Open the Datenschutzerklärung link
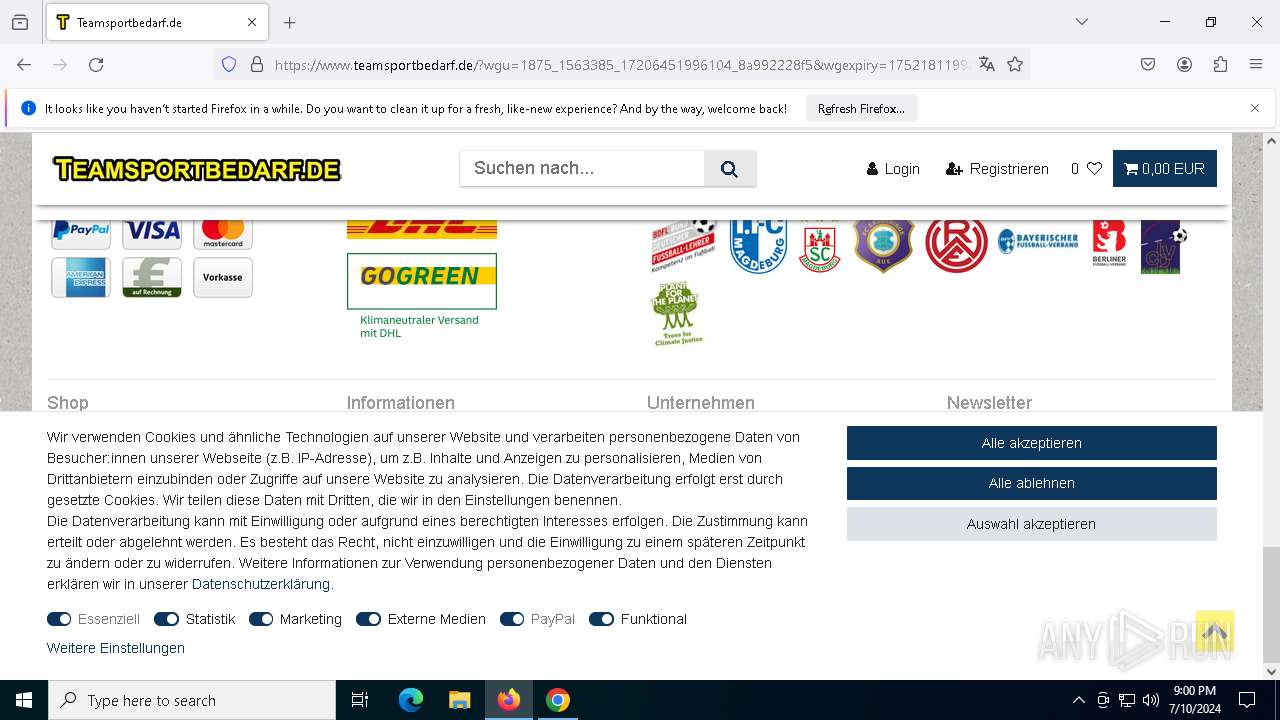The image size is (1280, 720). pyautogui.click(x=261, y=584)
